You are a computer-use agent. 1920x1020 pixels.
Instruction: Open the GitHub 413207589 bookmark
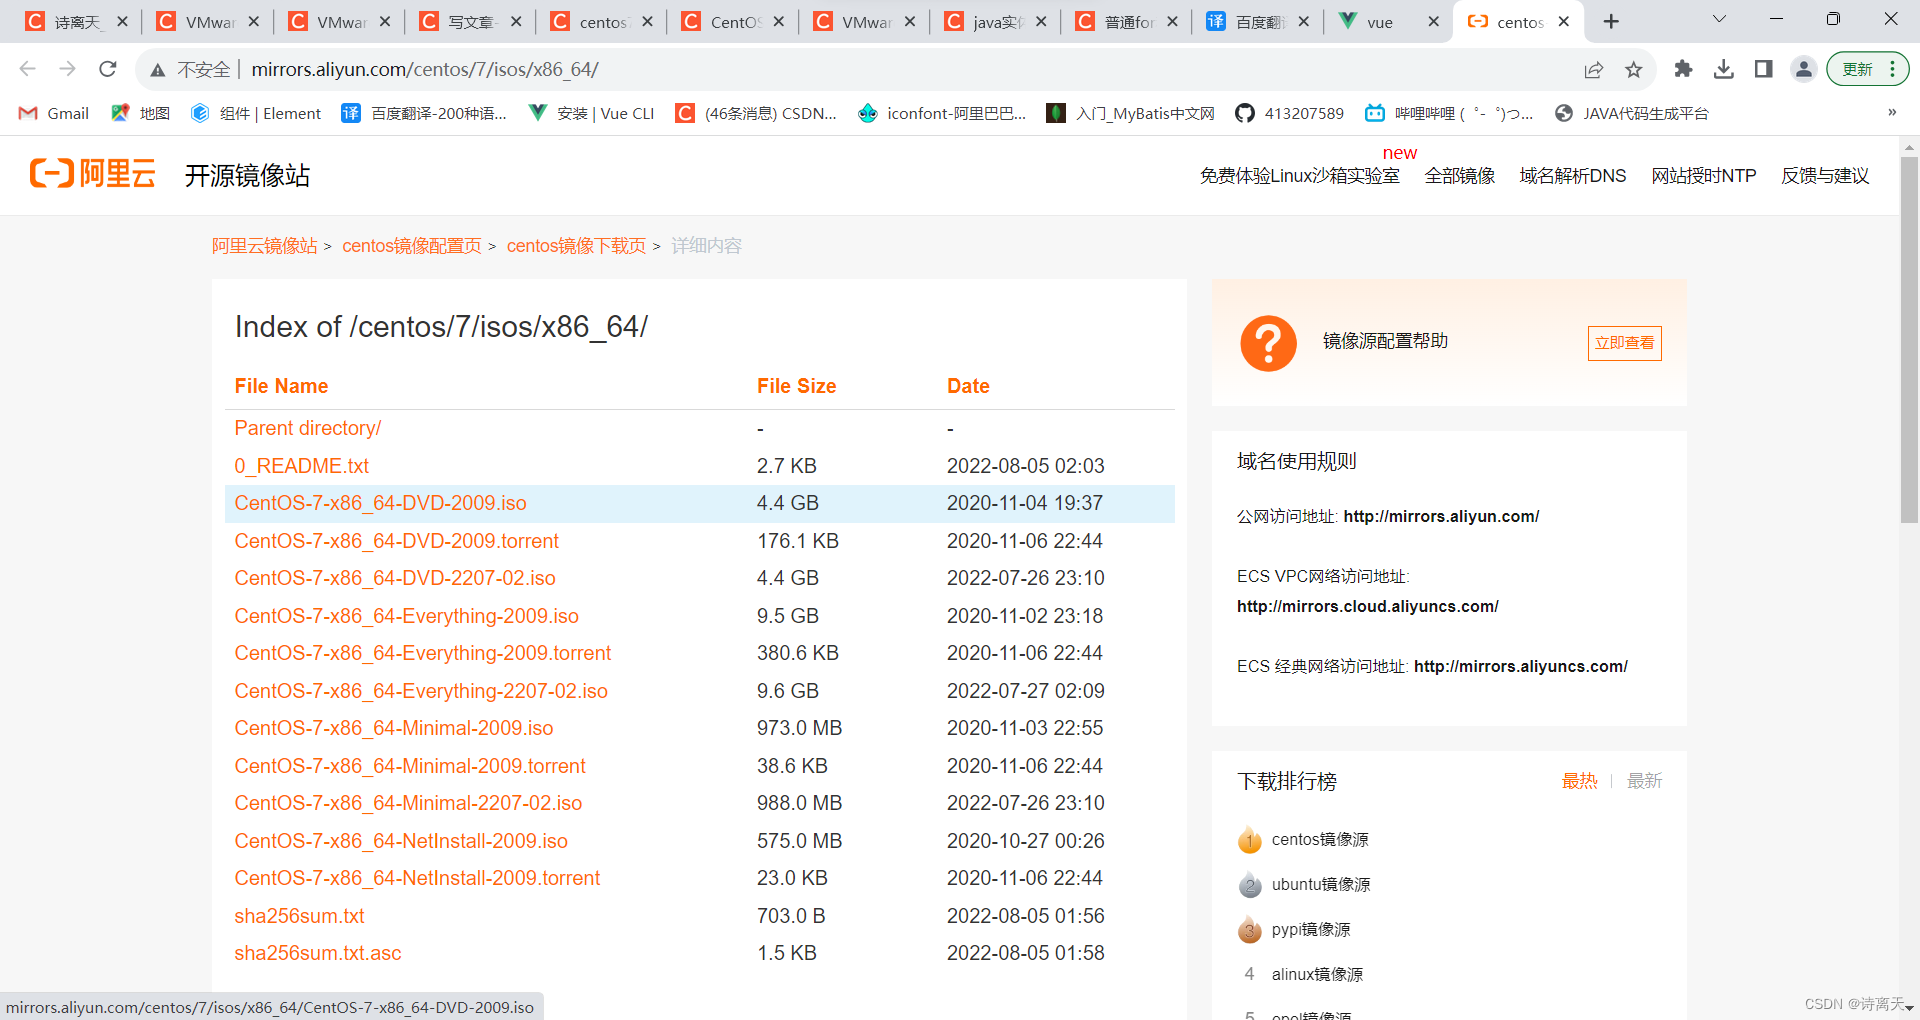coord(1289,113)
